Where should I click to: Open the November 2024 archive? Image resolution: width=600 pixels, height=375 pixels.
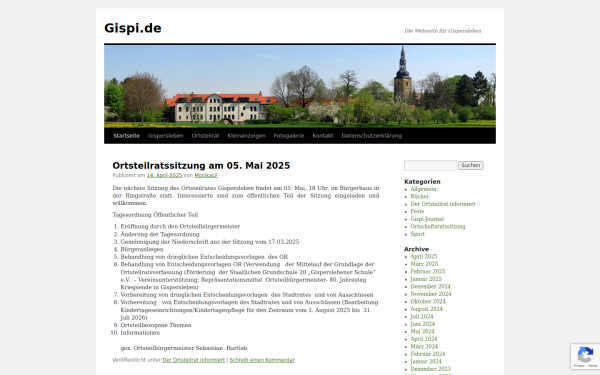431,294
